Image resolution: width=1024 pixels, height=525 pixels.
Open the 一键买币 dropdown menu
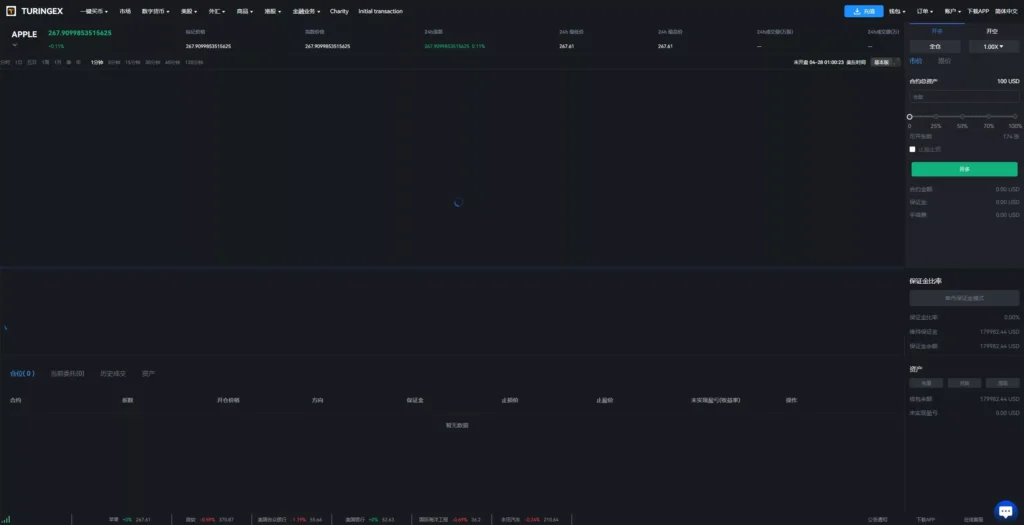point(93,12)
